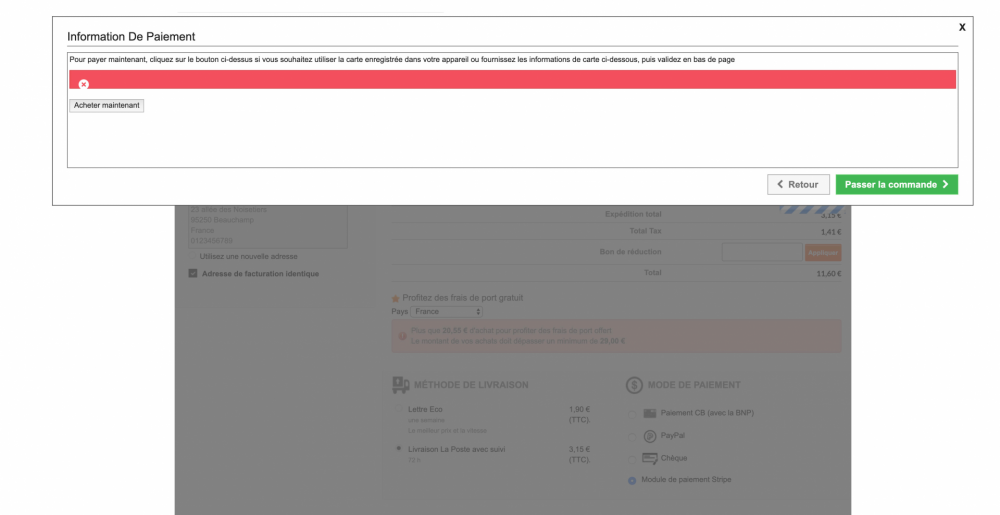The height and width of the screenshot is (515, 1000).
Task: Click the warning icon in free-shipping notice
Action: [x=402, y=336]
